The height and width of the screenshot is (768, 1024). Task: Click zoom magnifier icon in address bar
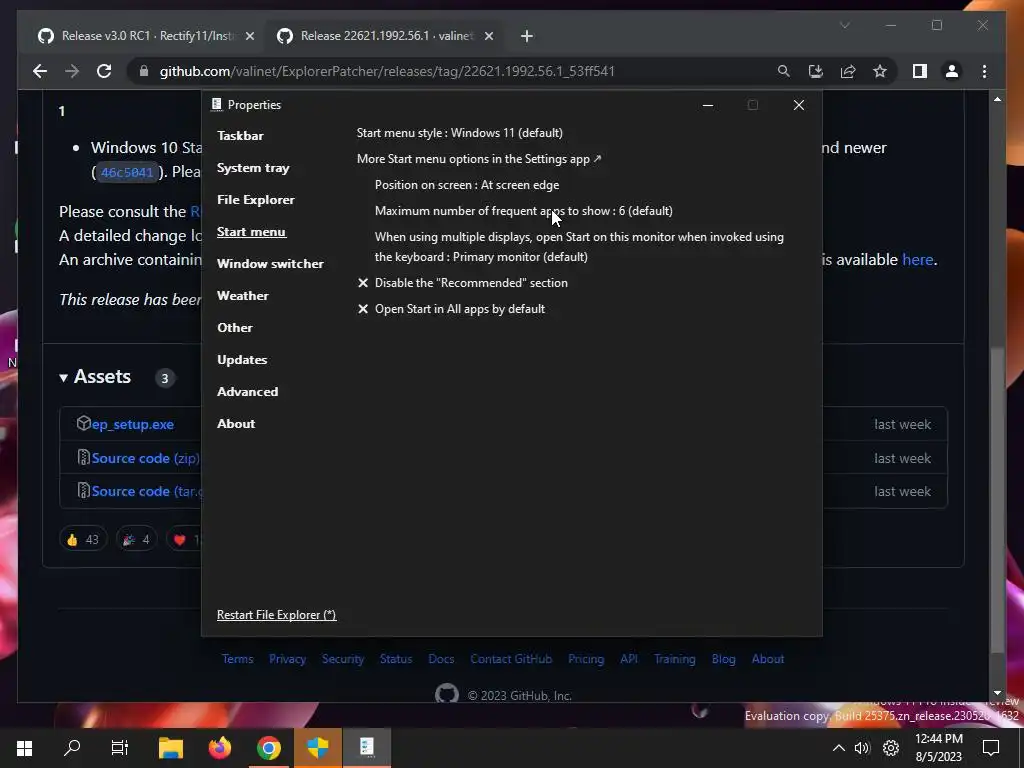click(784, 71)
